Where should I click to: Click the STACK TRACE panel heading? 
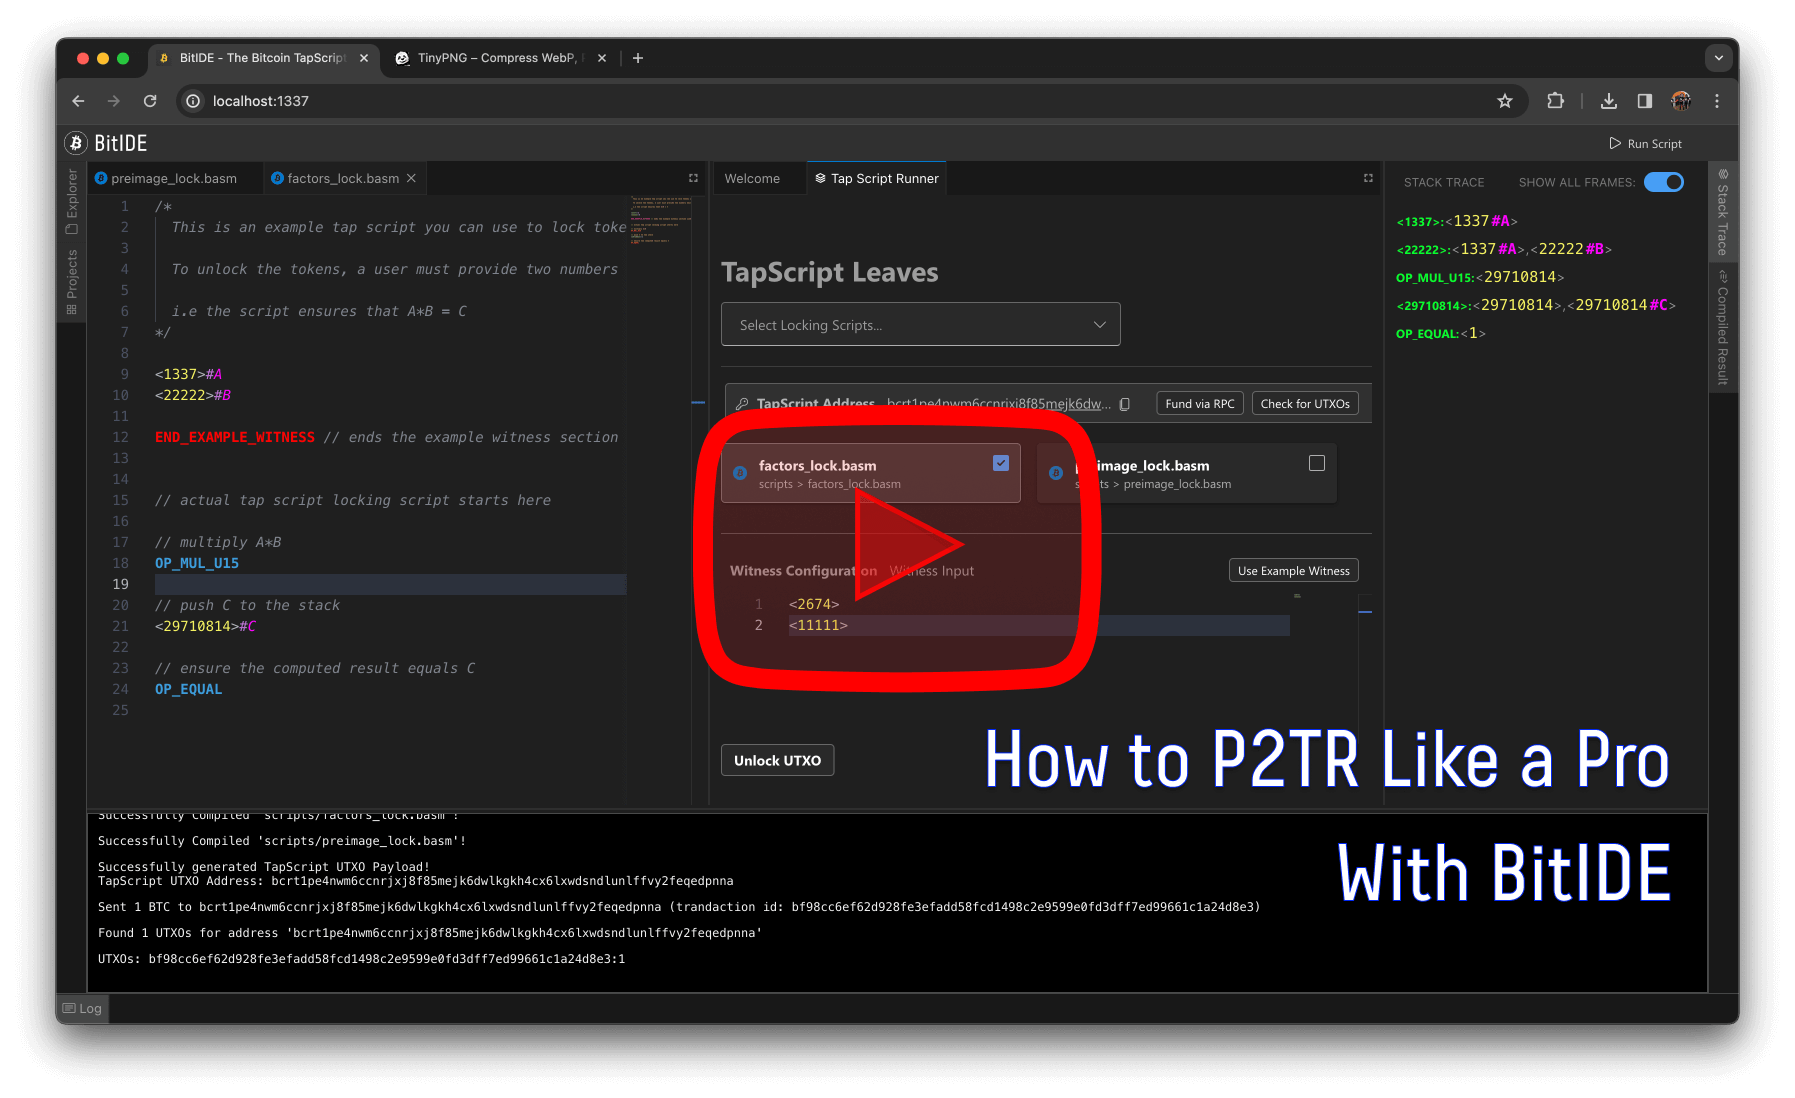(1444, 182)
